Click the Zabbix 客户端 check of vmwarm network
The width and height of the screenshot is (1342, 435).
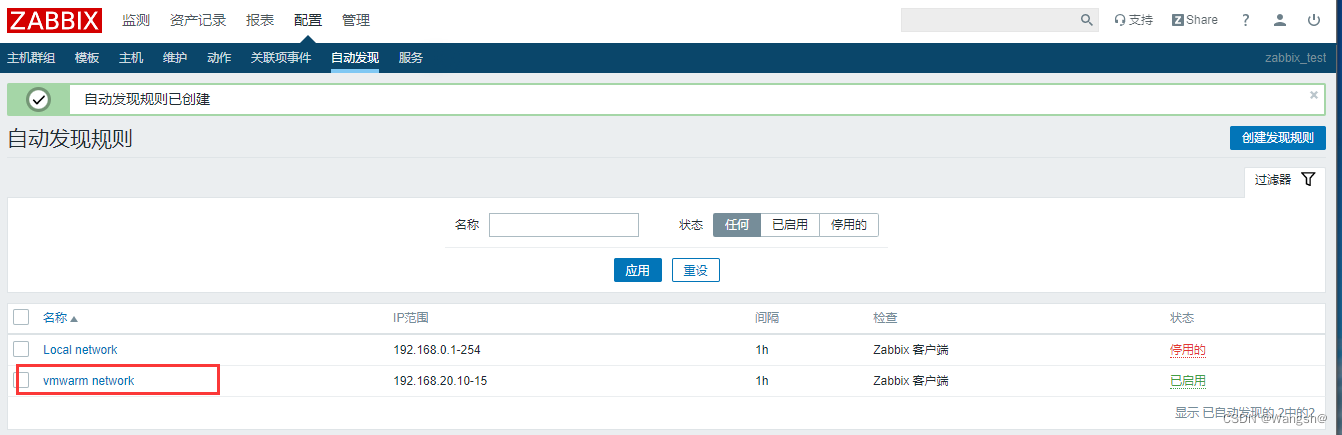[x=911, y=381]
